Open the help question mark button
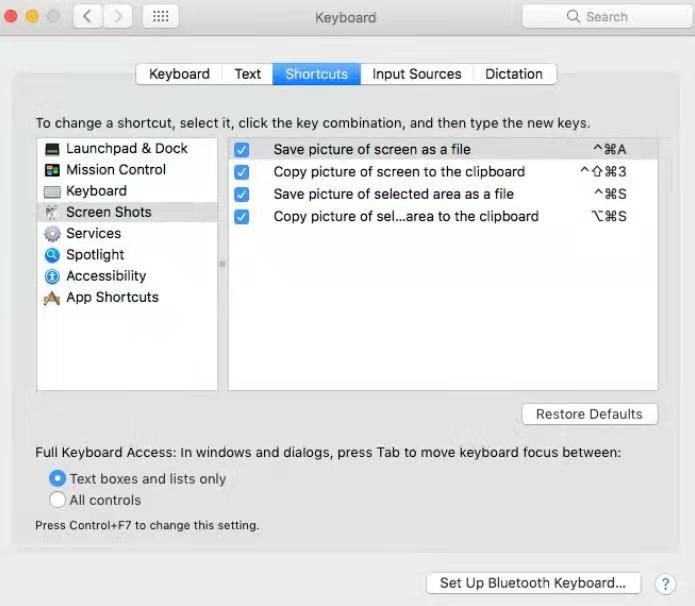Image resolution: width=695 pixels, height=606 pixels. [x=665, y=584]
